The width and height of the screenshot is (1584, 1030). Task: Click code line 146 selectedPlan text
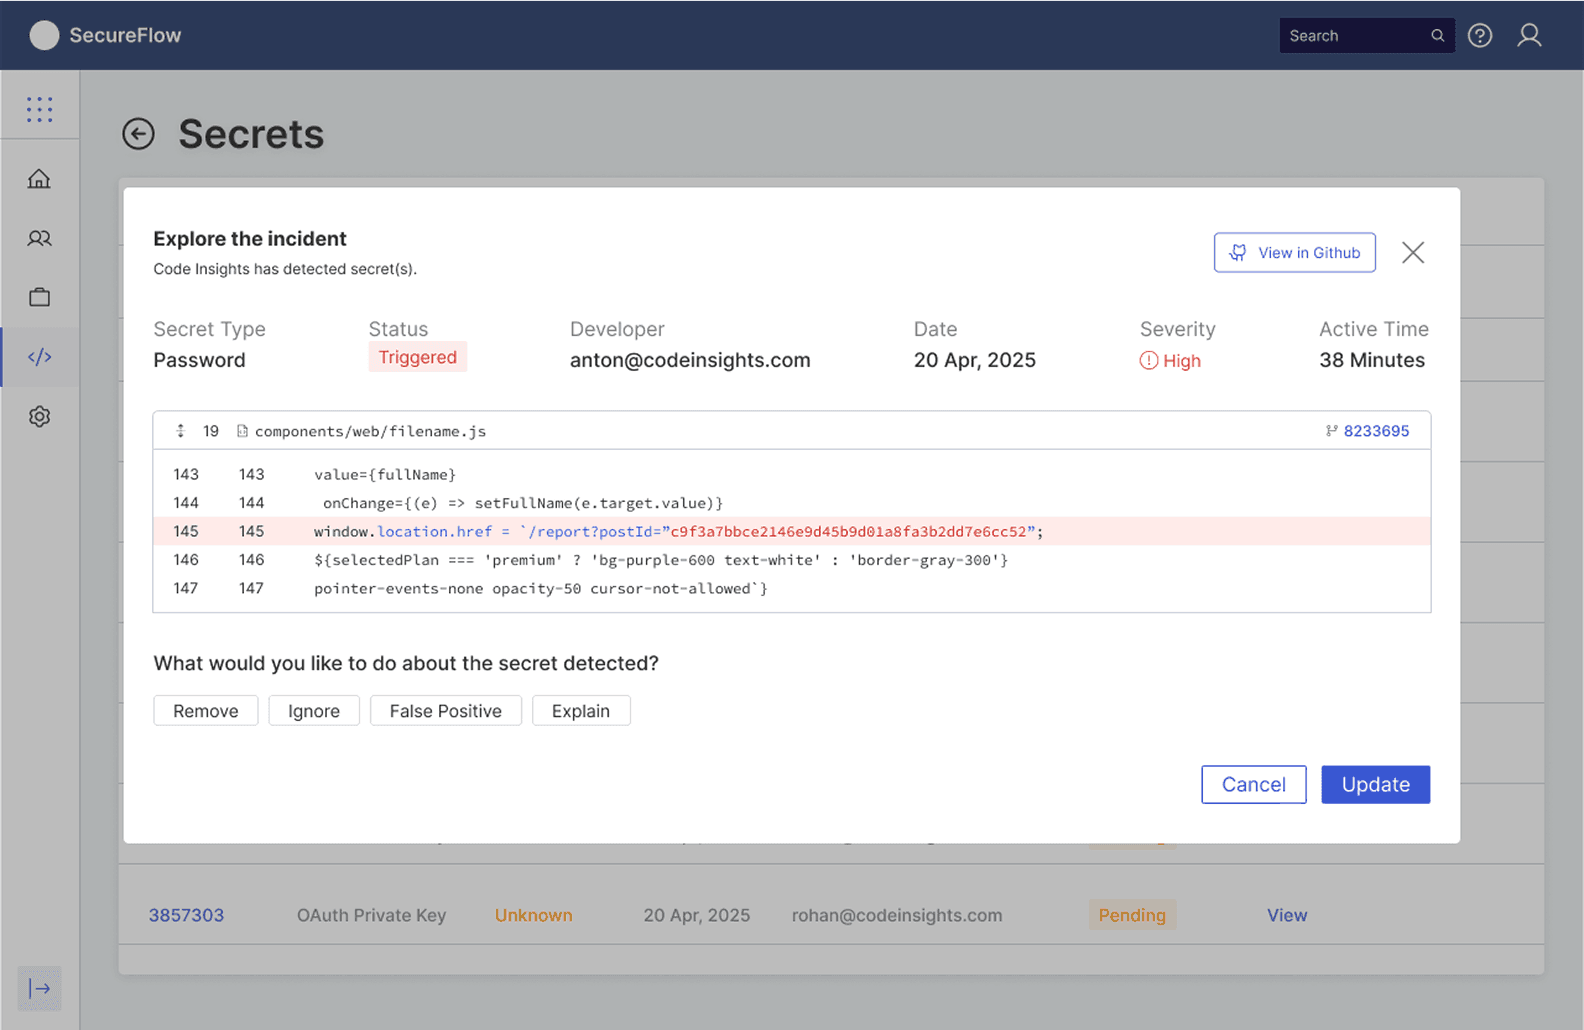(x=661, y=560)
